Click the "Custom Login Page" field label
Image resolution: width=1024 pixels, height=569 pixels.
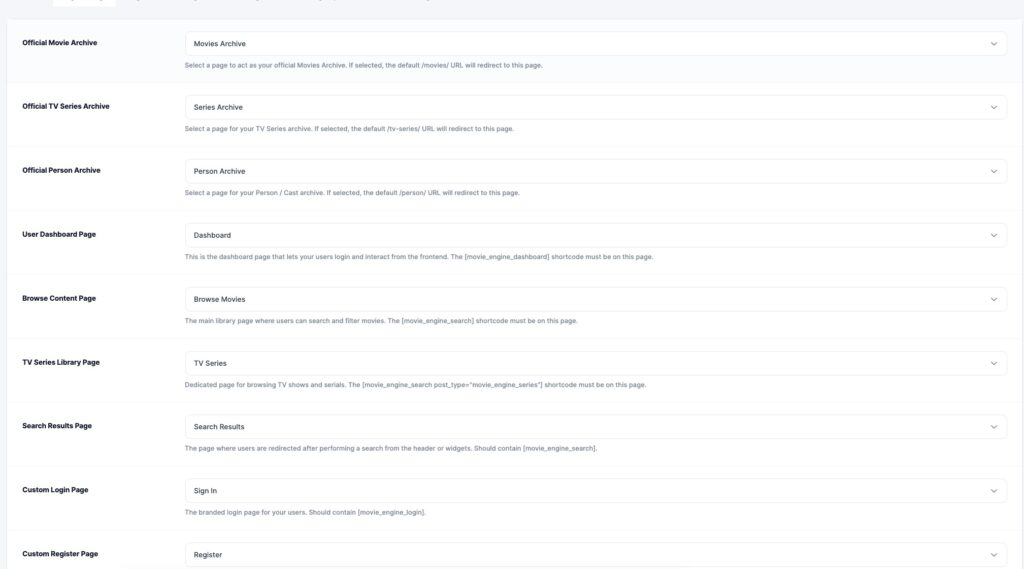(x=55, y=490)
